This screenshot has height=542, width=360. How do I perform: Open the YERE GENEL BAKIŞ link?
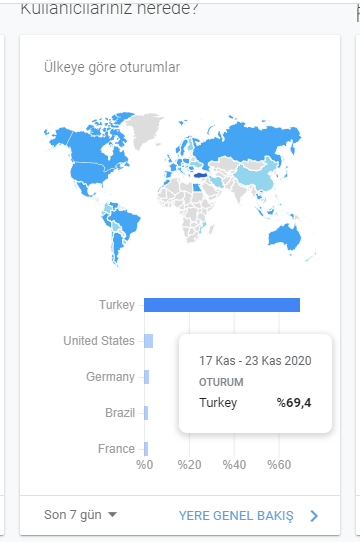tap(236, 516)
